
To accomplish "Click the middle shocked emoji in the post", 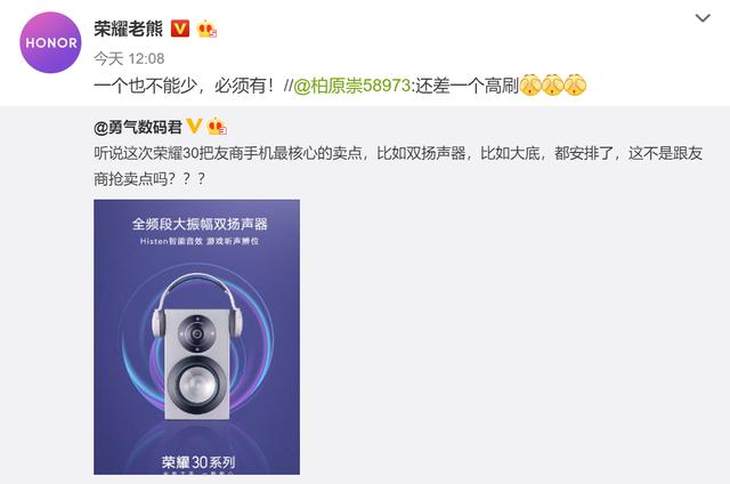I will pyautogui.click(x=553, y=85).
